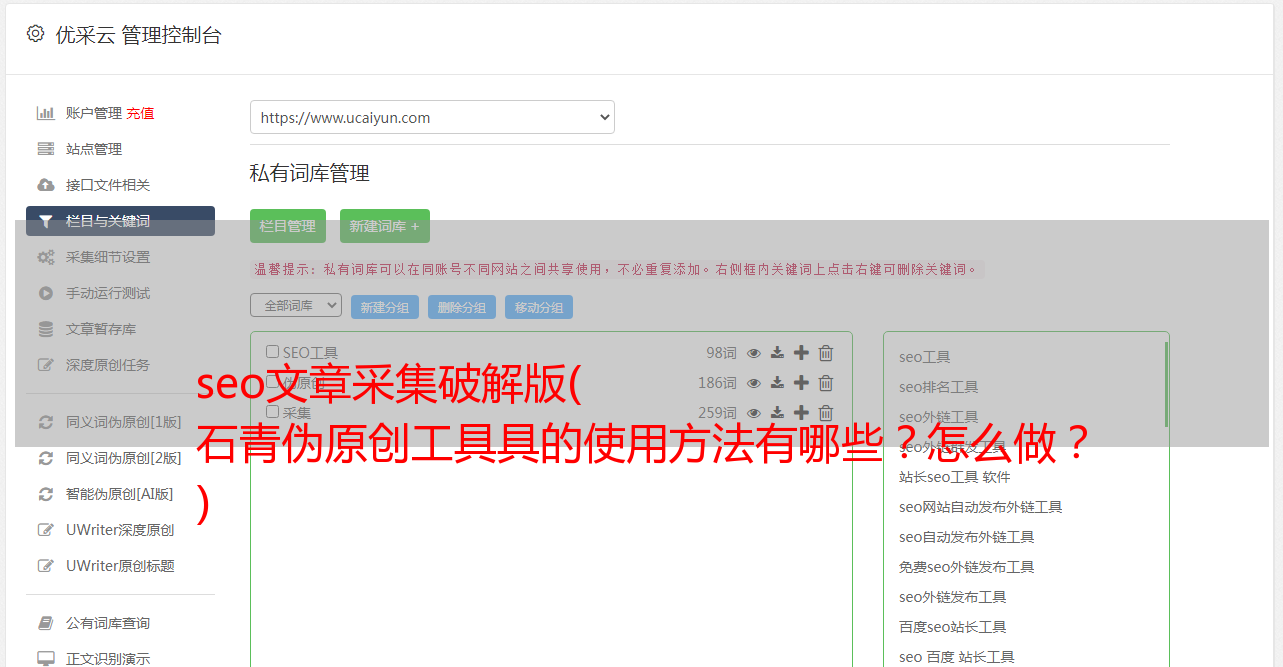Click the edit icon for UWriter深度原创
Viewport: 1283px width, 667px height.
pyautogui.click(x=45, y=530)
